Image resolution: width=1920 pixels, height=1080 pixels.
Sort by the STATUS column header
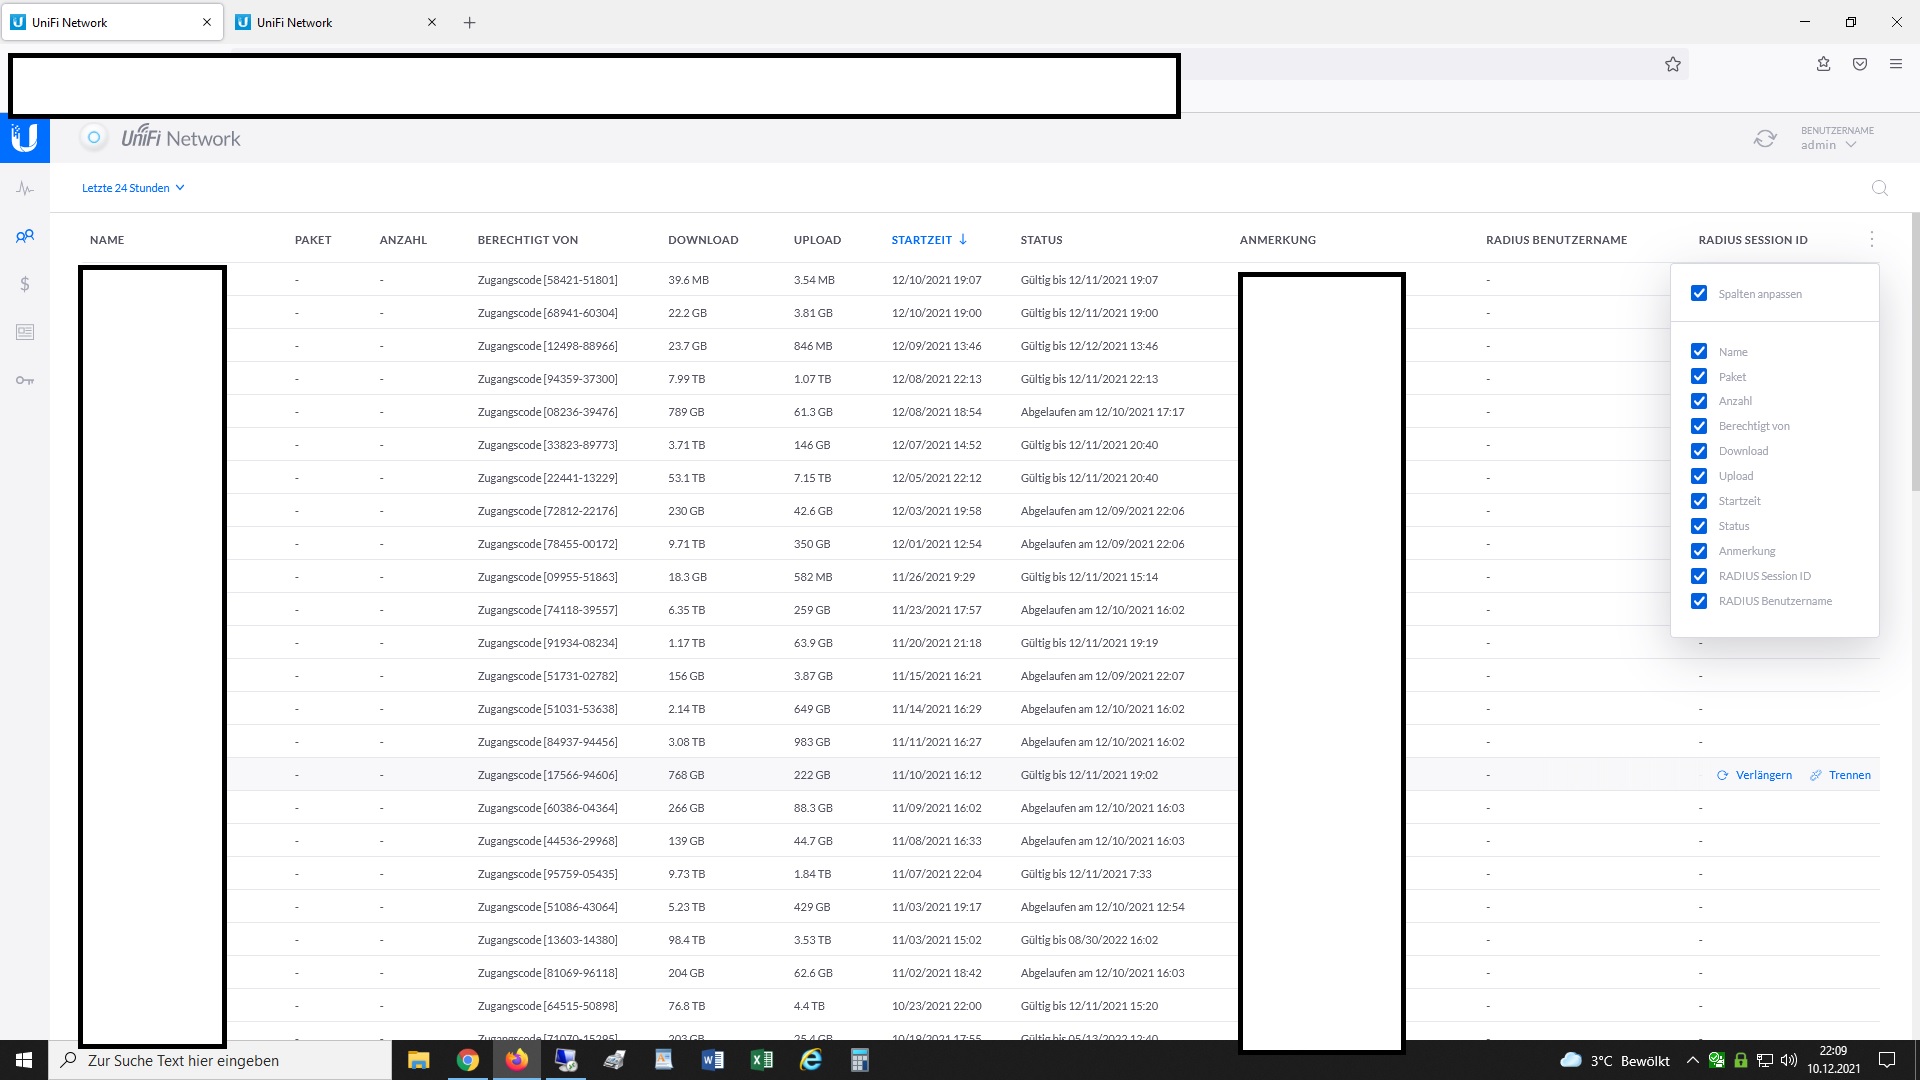coord(1041,240)
